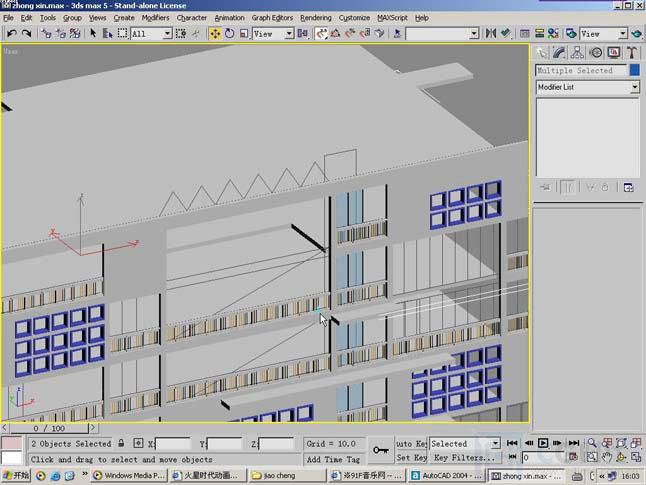Toggle the selection lock padlock
The image size is (646, 485).
(x=122, y=443)
